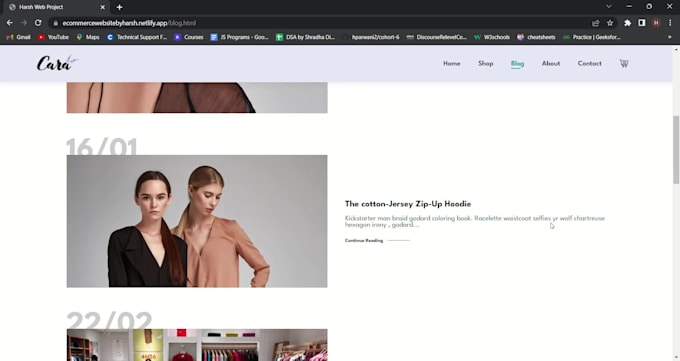Click The cotton-Jersey Zip-Up Hoodie title

408,204
